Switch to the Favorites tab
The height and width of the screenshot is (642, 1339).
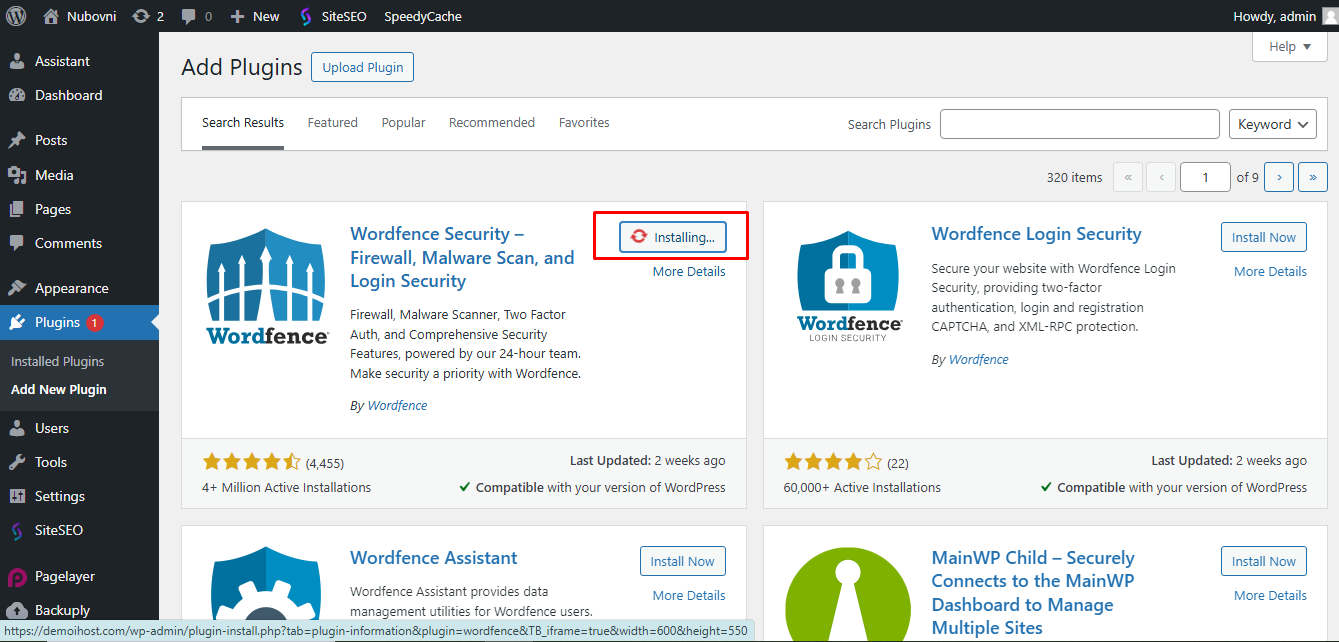tap(584, 123)
